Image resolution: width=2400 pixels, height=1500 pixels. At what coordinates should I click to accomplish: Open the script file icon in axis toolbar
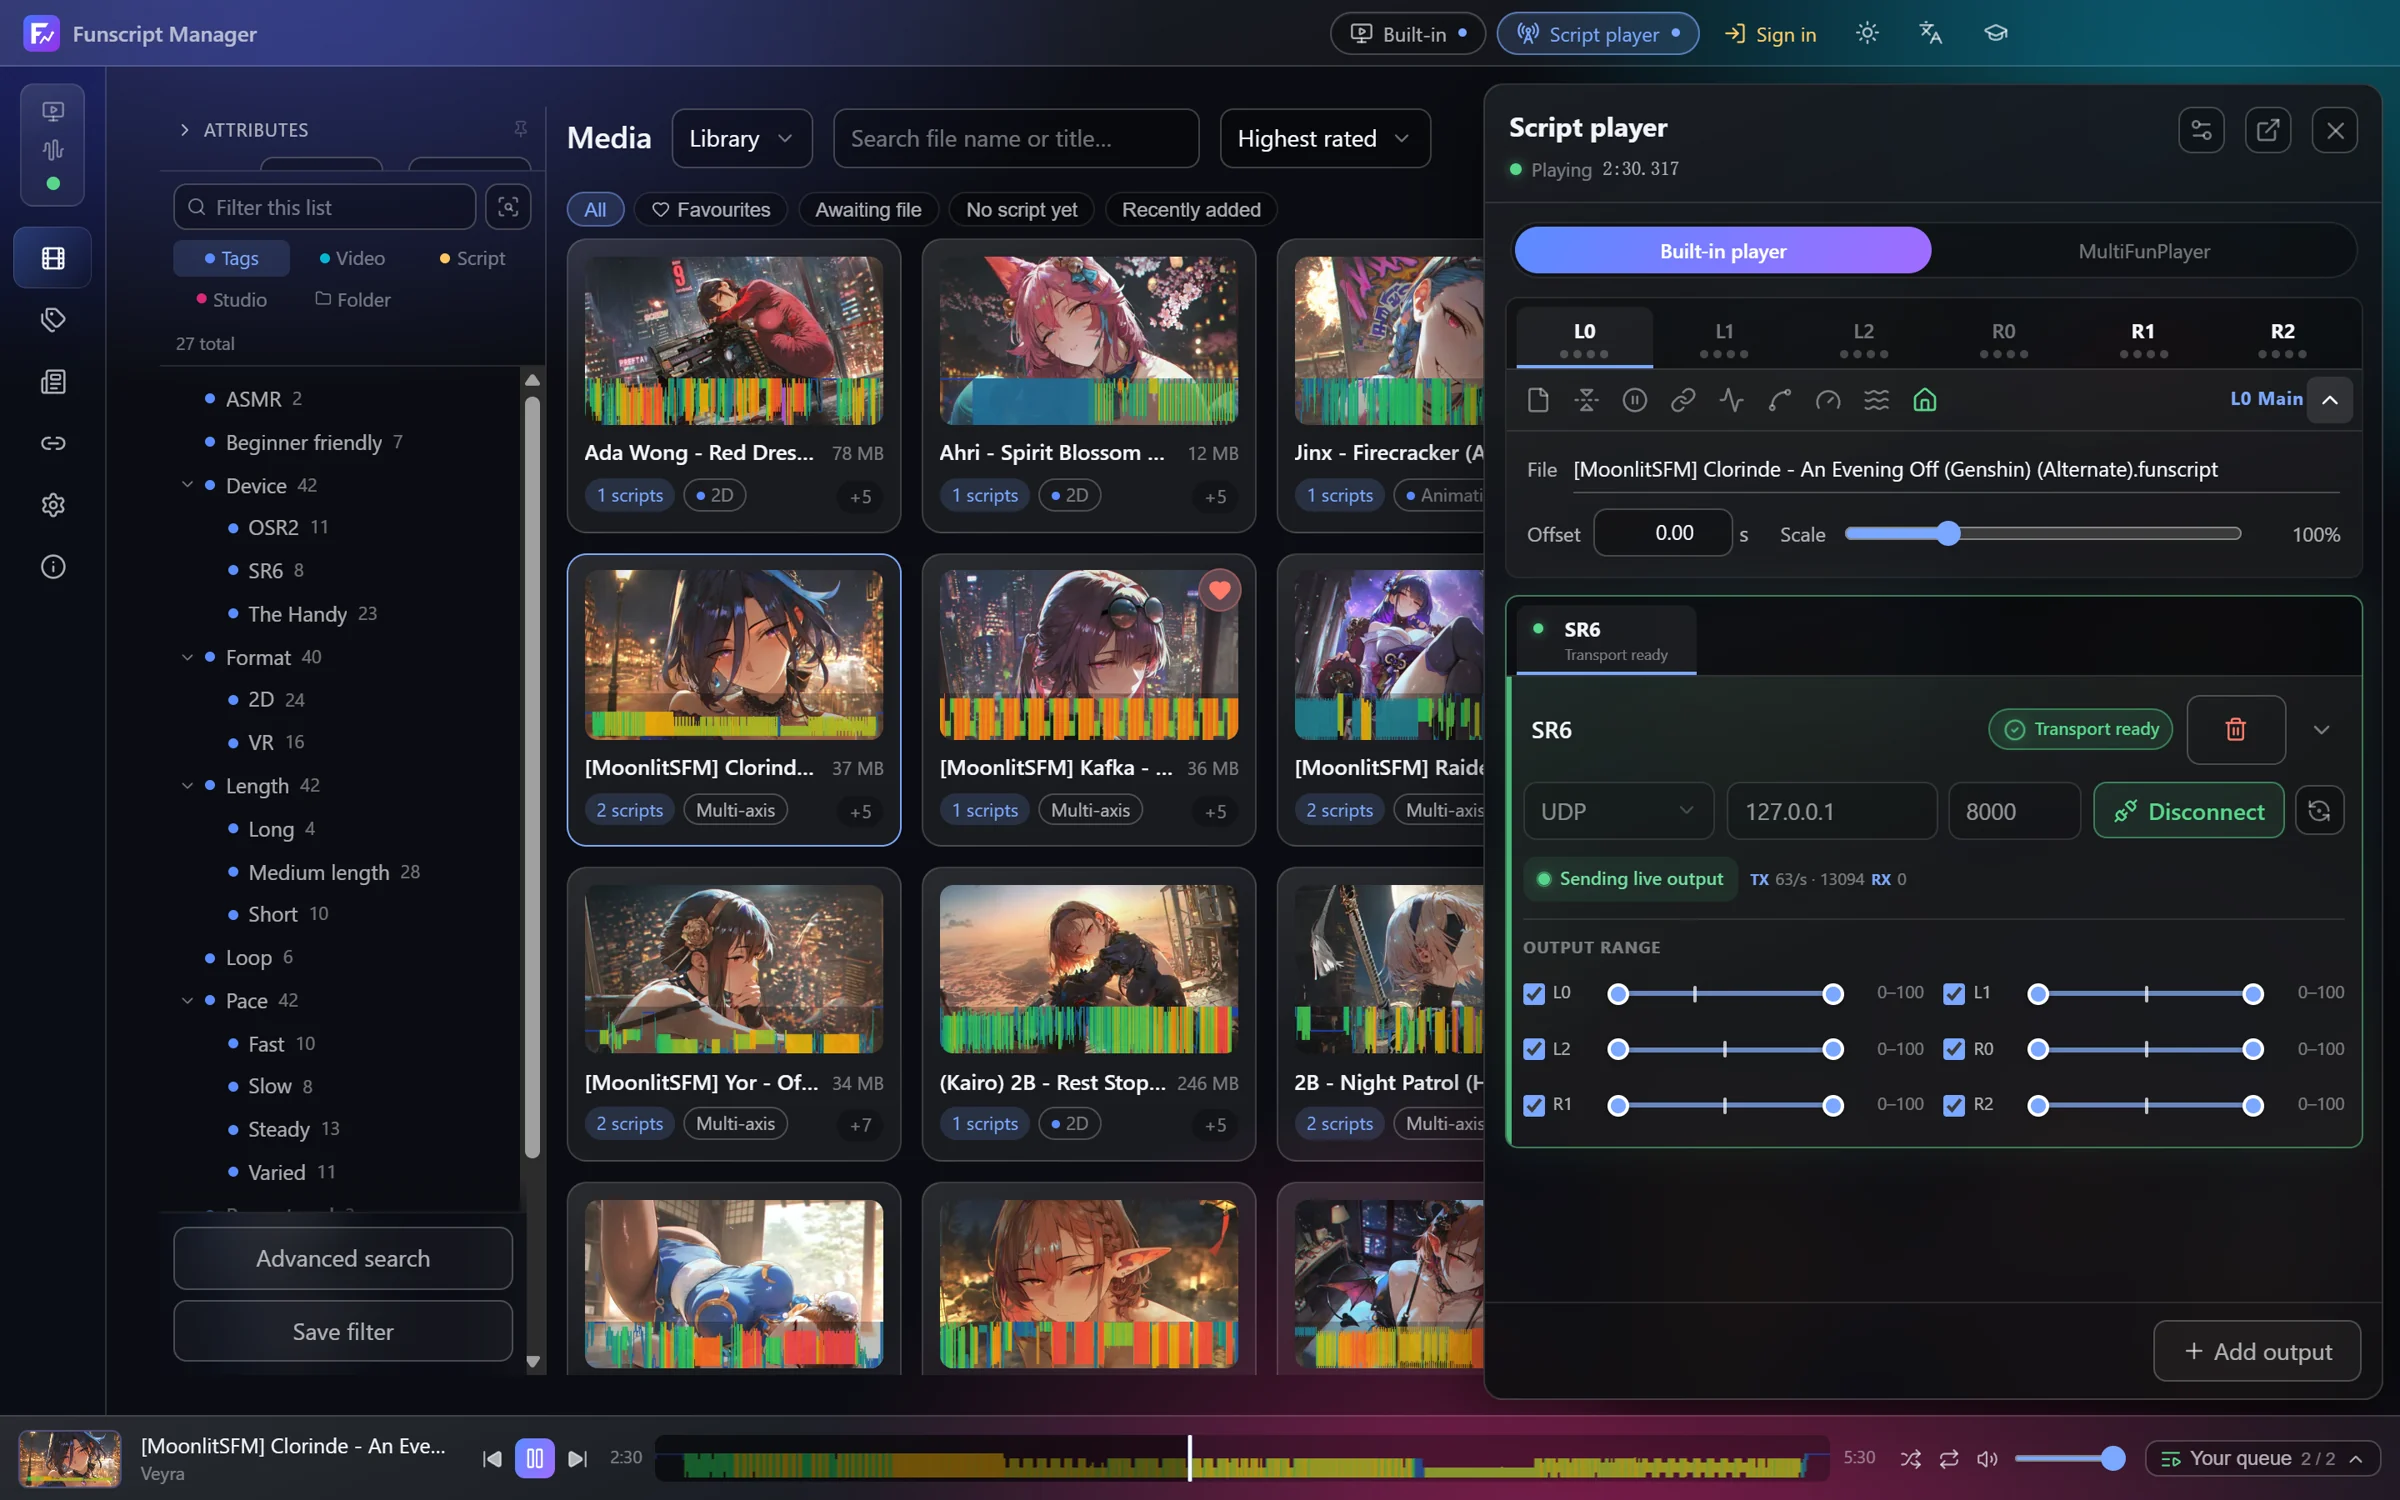click(1538, 400)
